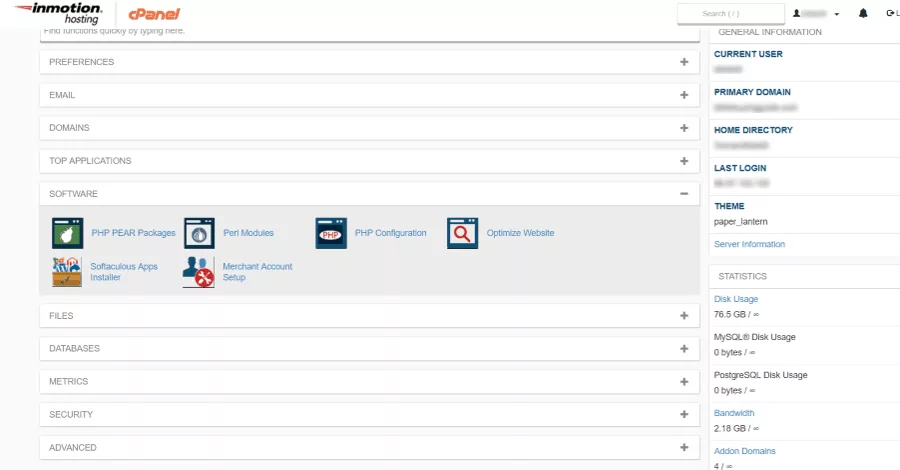Open Merchant Account Setup text link
Viewport: 900px width, 470px height.
(257, 272)
